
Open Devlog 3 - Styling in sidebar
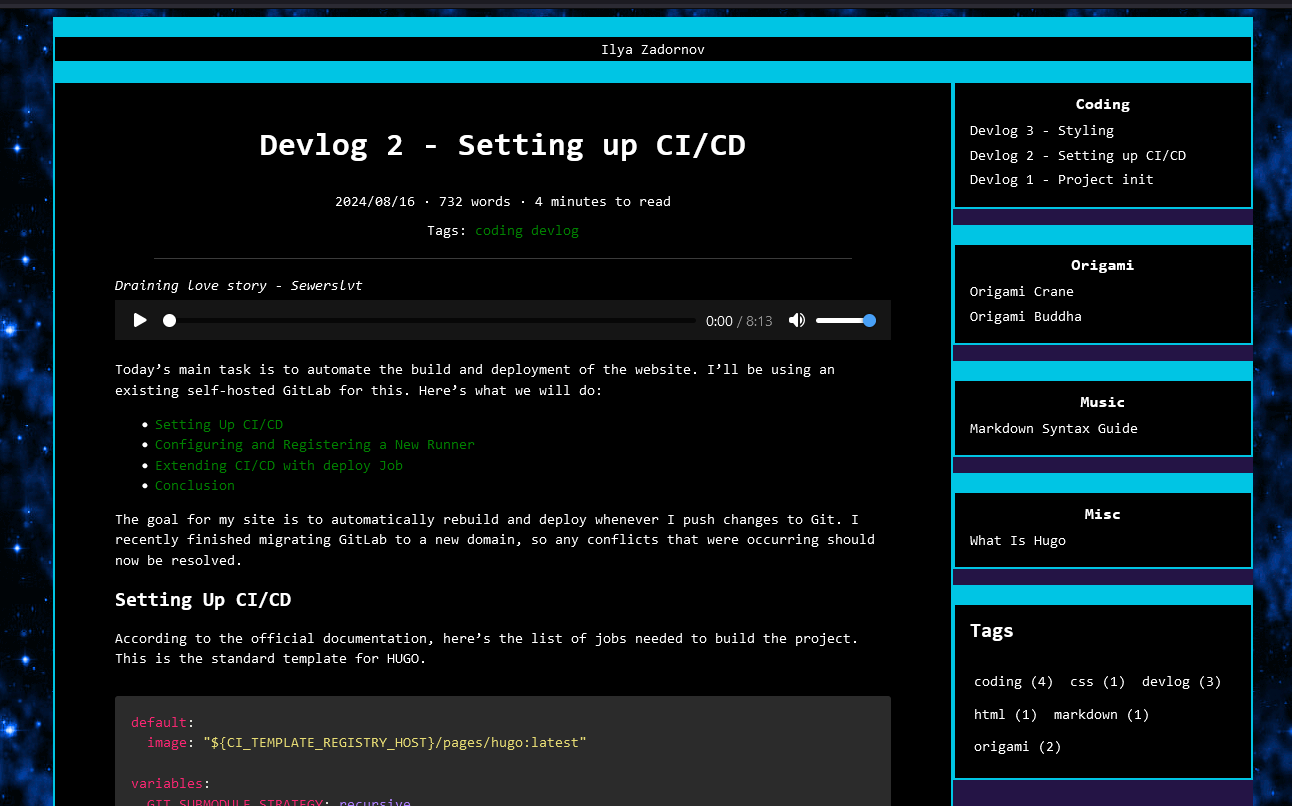pyautogui.click(x=1042, y=130)
